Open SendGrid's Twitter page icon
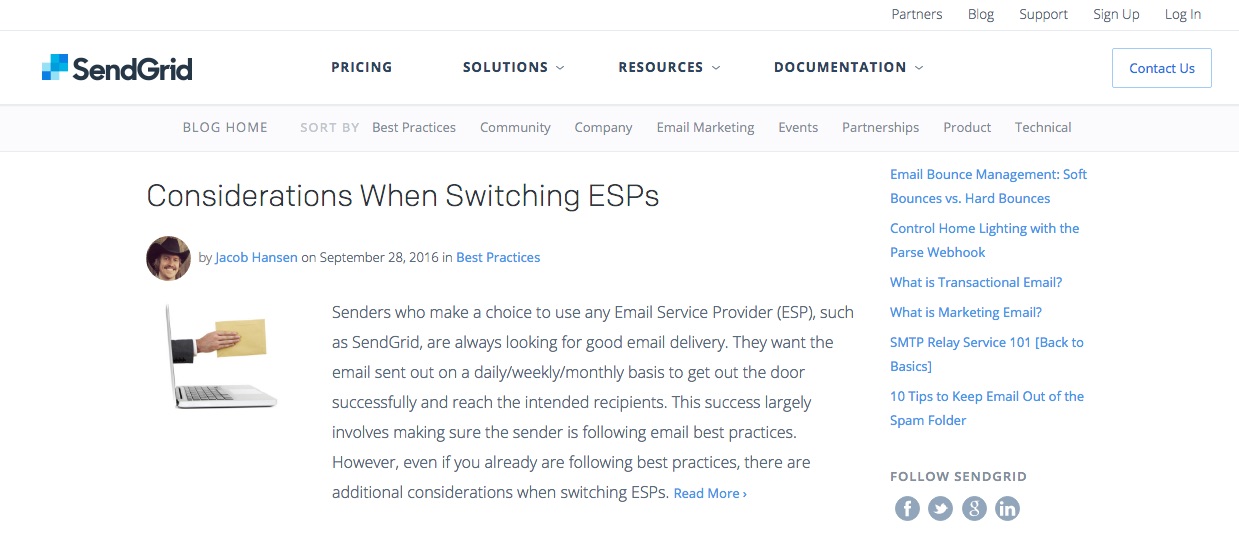Viewport: 1239px width, 556px height. tap(941, 509)
